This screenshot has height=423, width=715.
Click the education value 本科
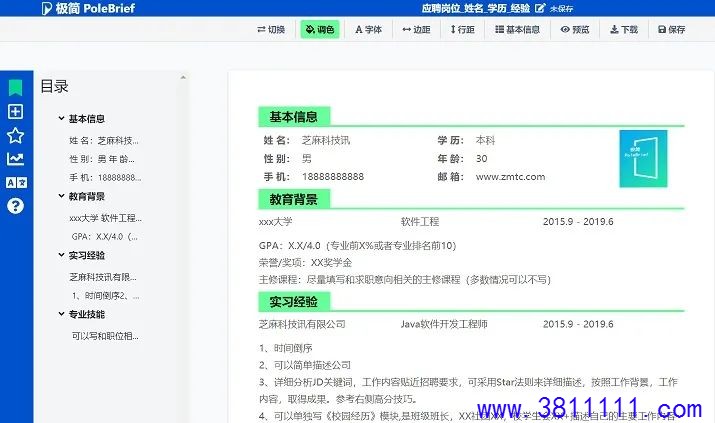485,140
